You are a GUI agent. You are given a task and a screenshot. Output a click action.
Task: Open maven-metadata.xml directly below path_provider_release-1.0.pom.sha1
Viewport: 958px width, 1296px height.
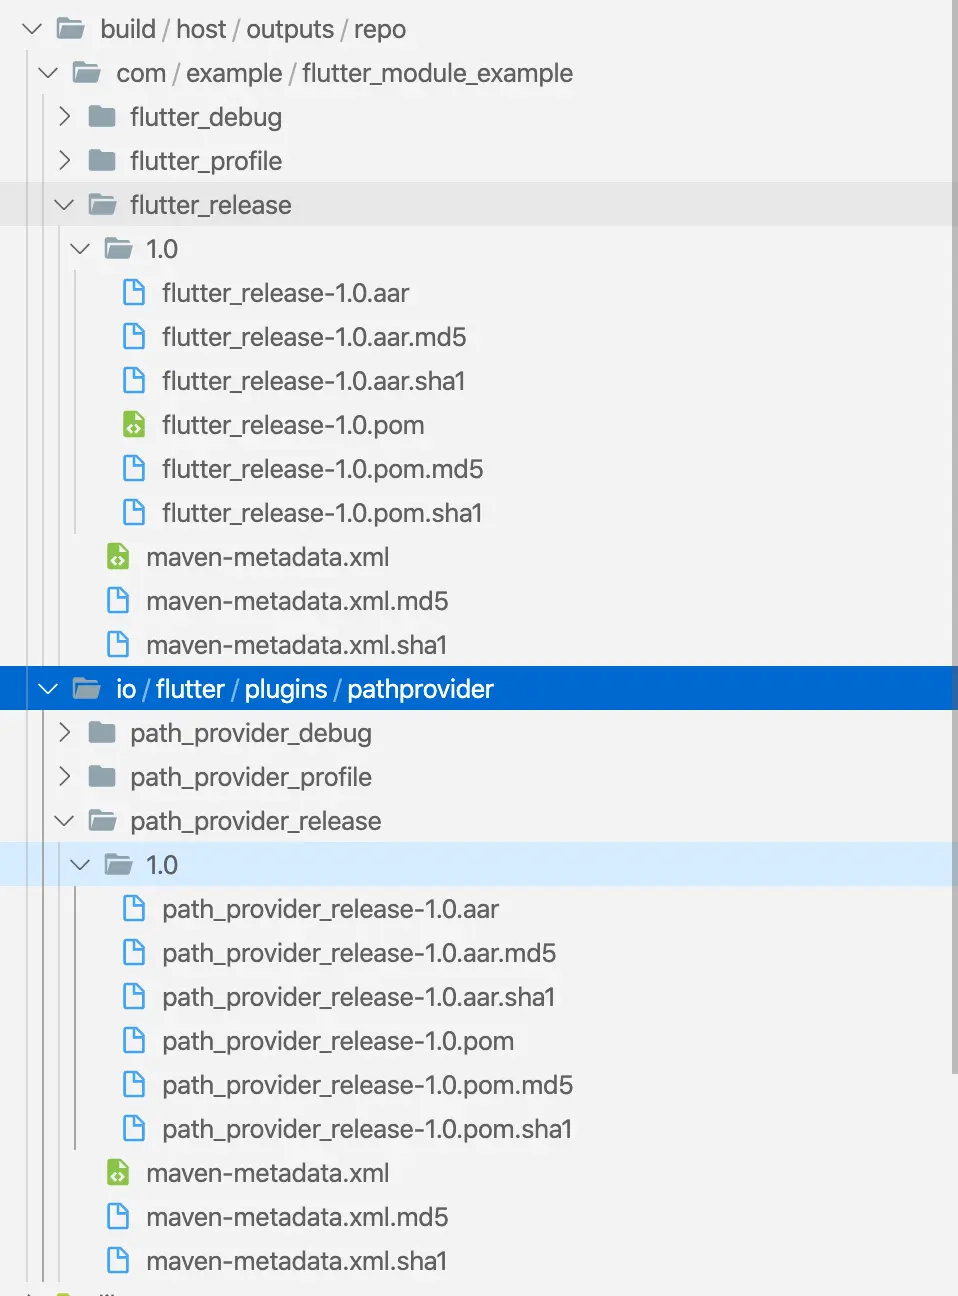point(268,1173)
